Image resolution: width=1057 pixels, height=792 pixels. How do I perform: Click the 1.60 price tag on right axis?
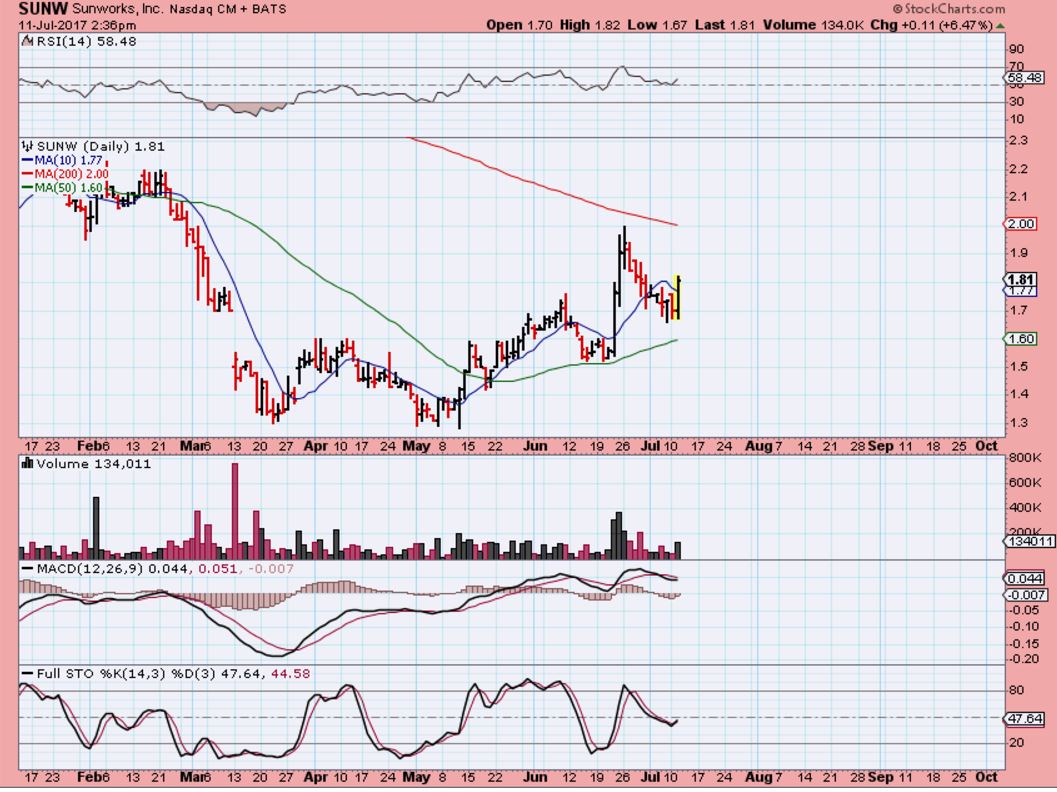click(1021, 338)
